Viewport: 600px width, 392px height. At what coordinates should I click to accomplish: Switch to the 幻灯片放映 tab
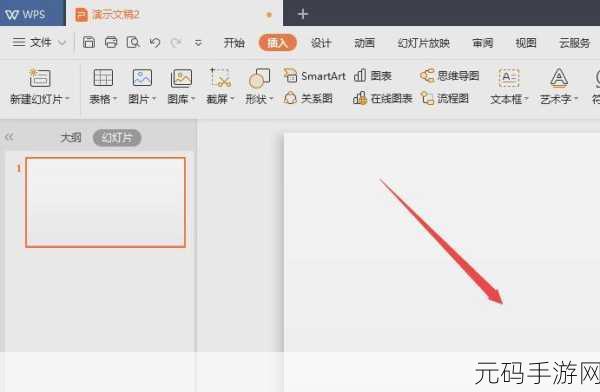point(424,43)
